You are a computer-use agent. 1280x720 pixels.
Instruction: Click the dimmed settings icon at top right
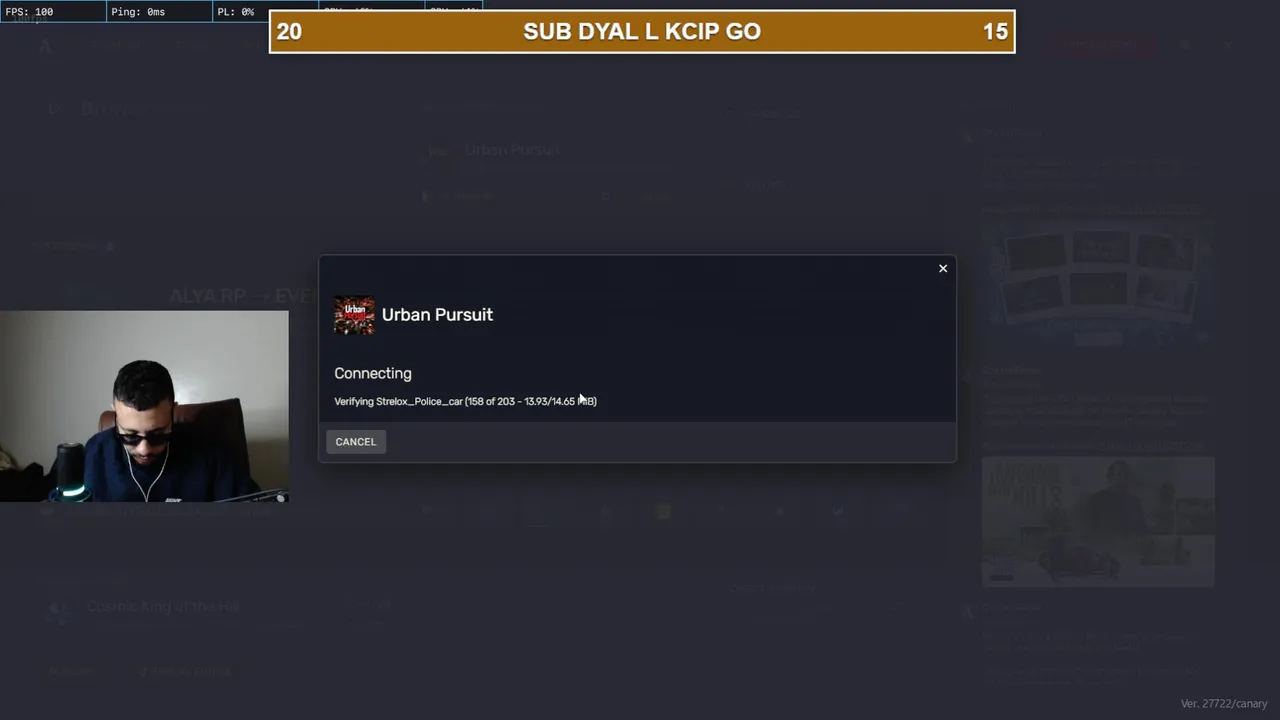(1185, 45)
